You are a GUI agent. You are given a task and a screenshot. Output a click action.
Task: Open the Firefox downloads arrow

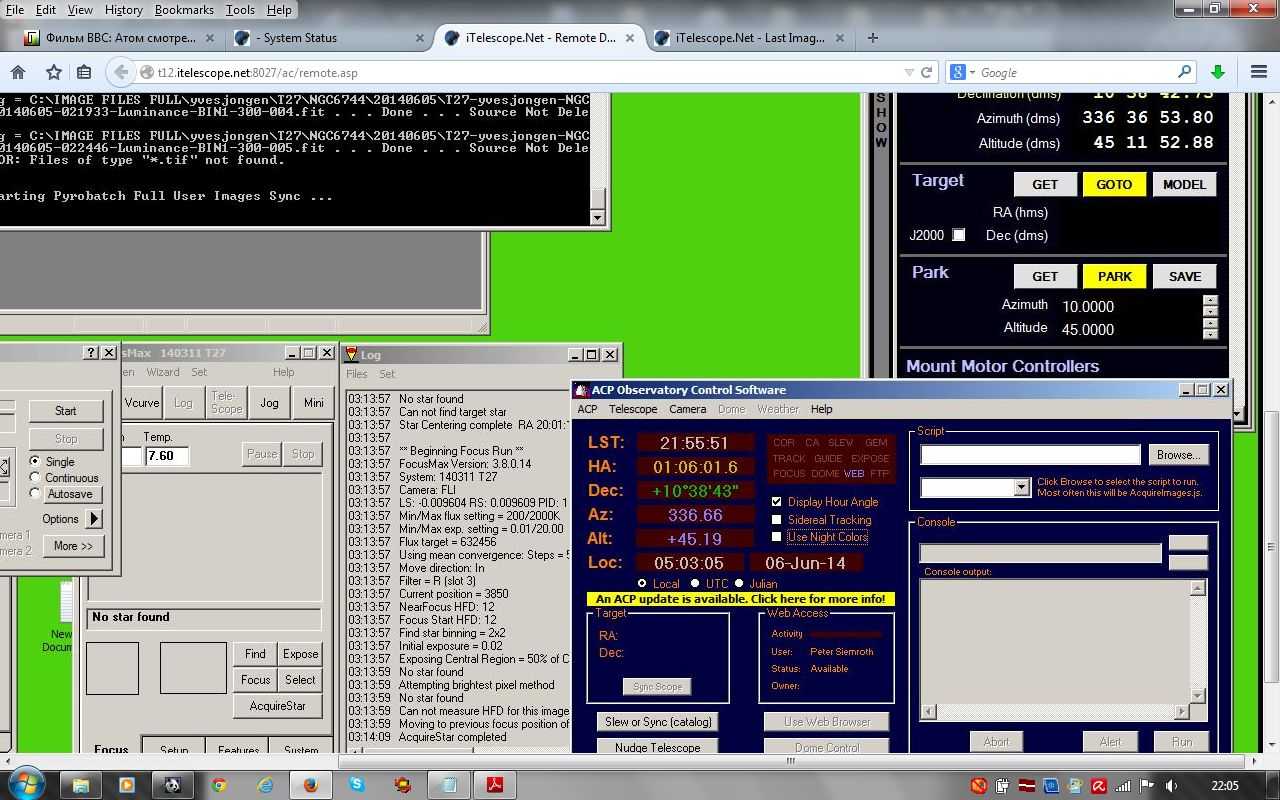(1218, 72)
